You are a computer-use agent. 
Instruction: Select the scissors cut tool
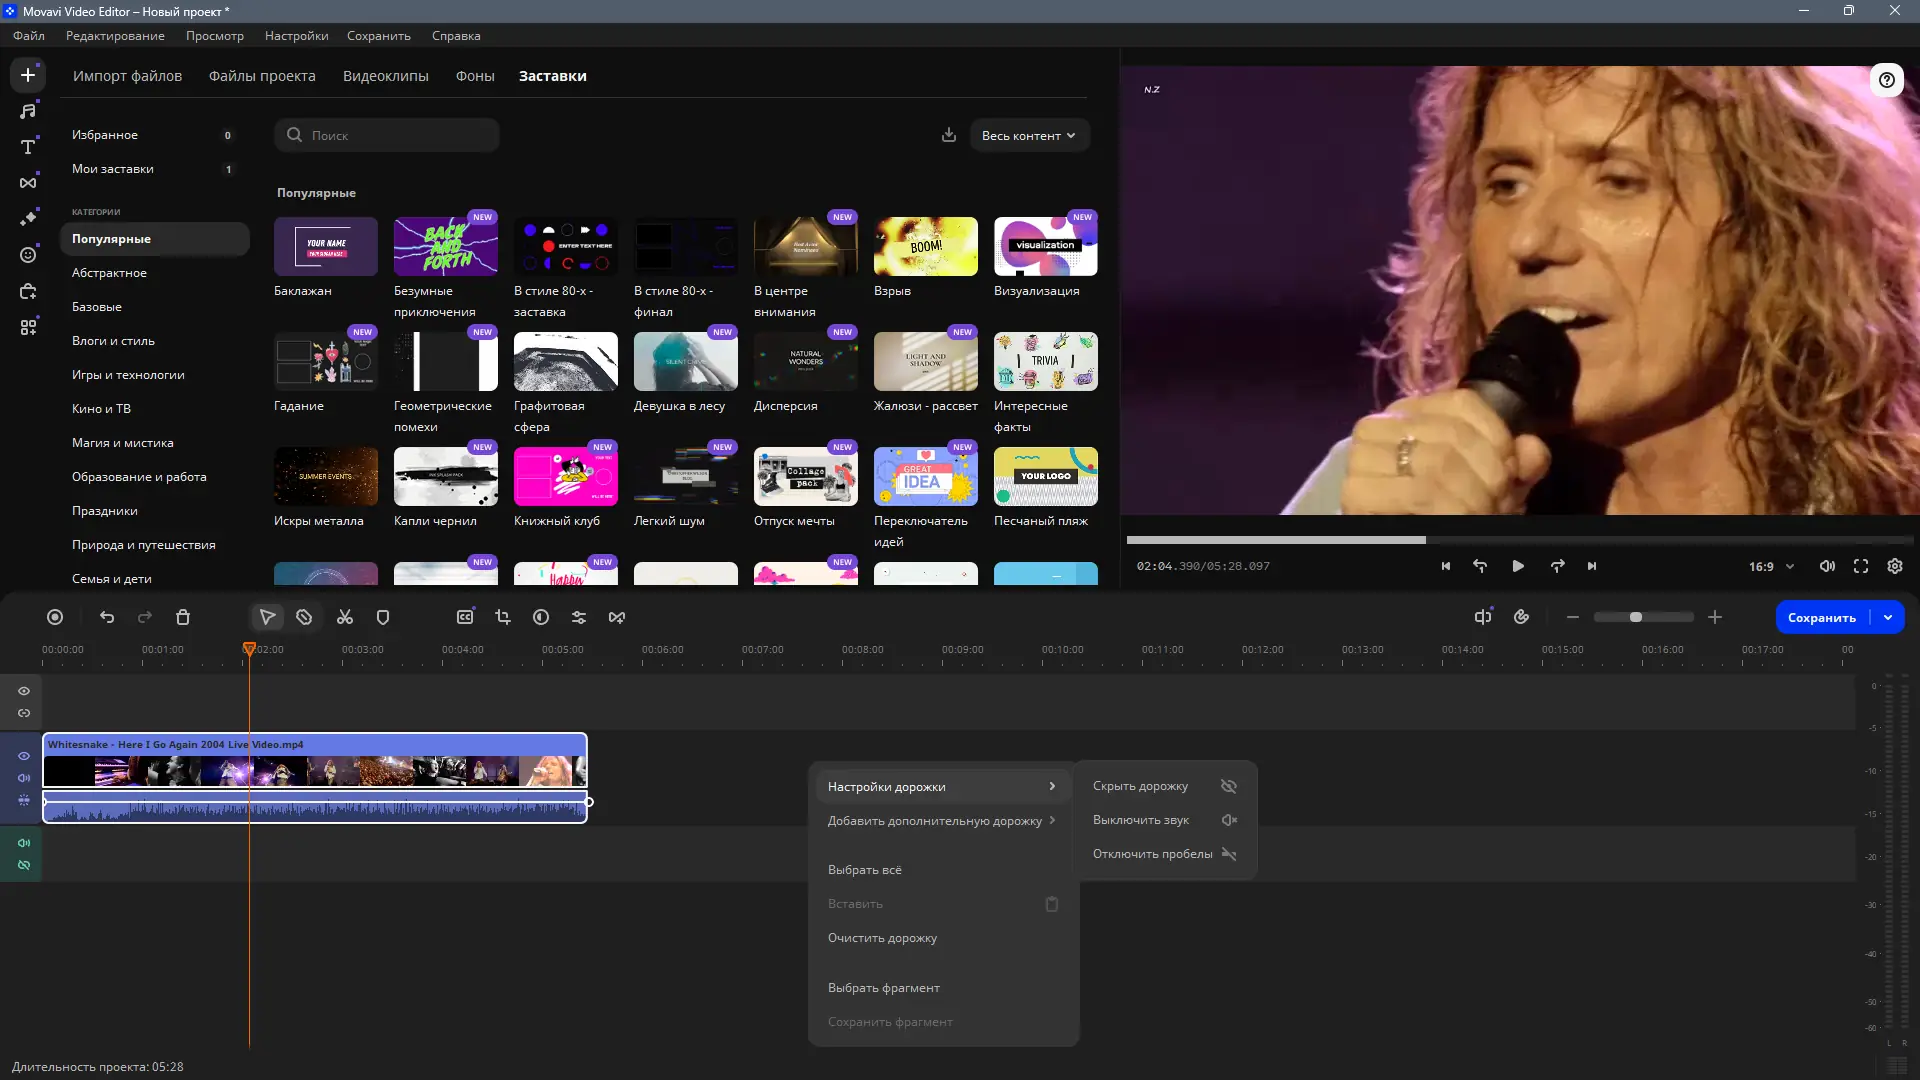click(x=345, y=618)
